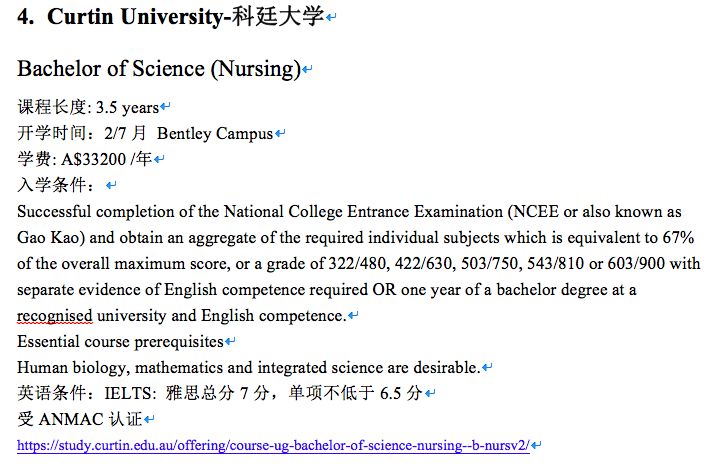The width and height of the screenshot is (716, 464).
Task: Open the study.curtin.edu.au nursing course hyperlink
Action: (x=274, y=445)
